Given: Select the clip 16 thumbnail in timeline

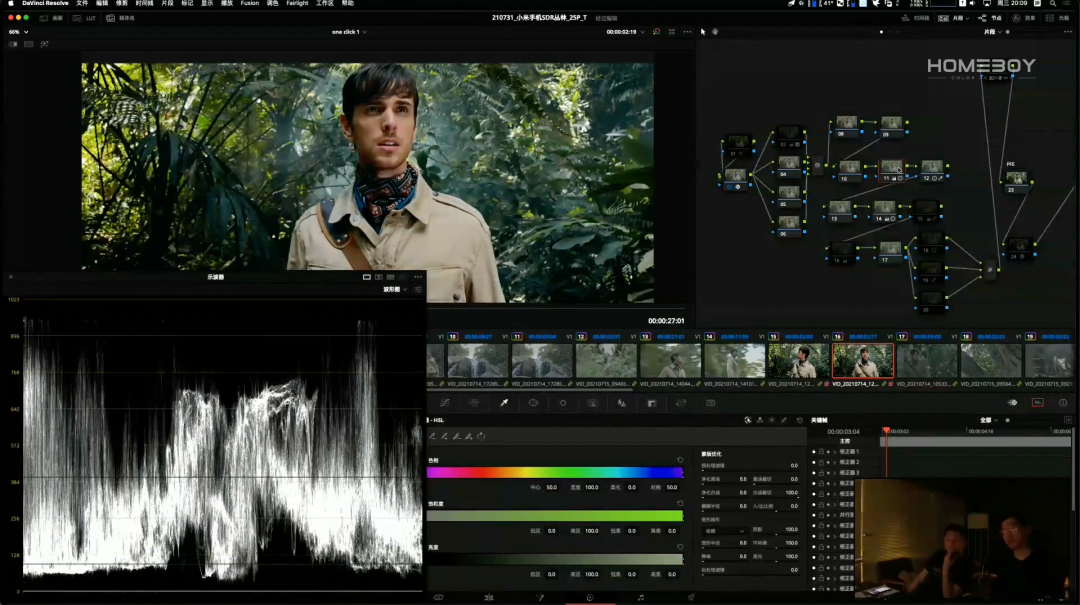Looking at the screenshot, I should pyautogui.click(x=862, y=361).
